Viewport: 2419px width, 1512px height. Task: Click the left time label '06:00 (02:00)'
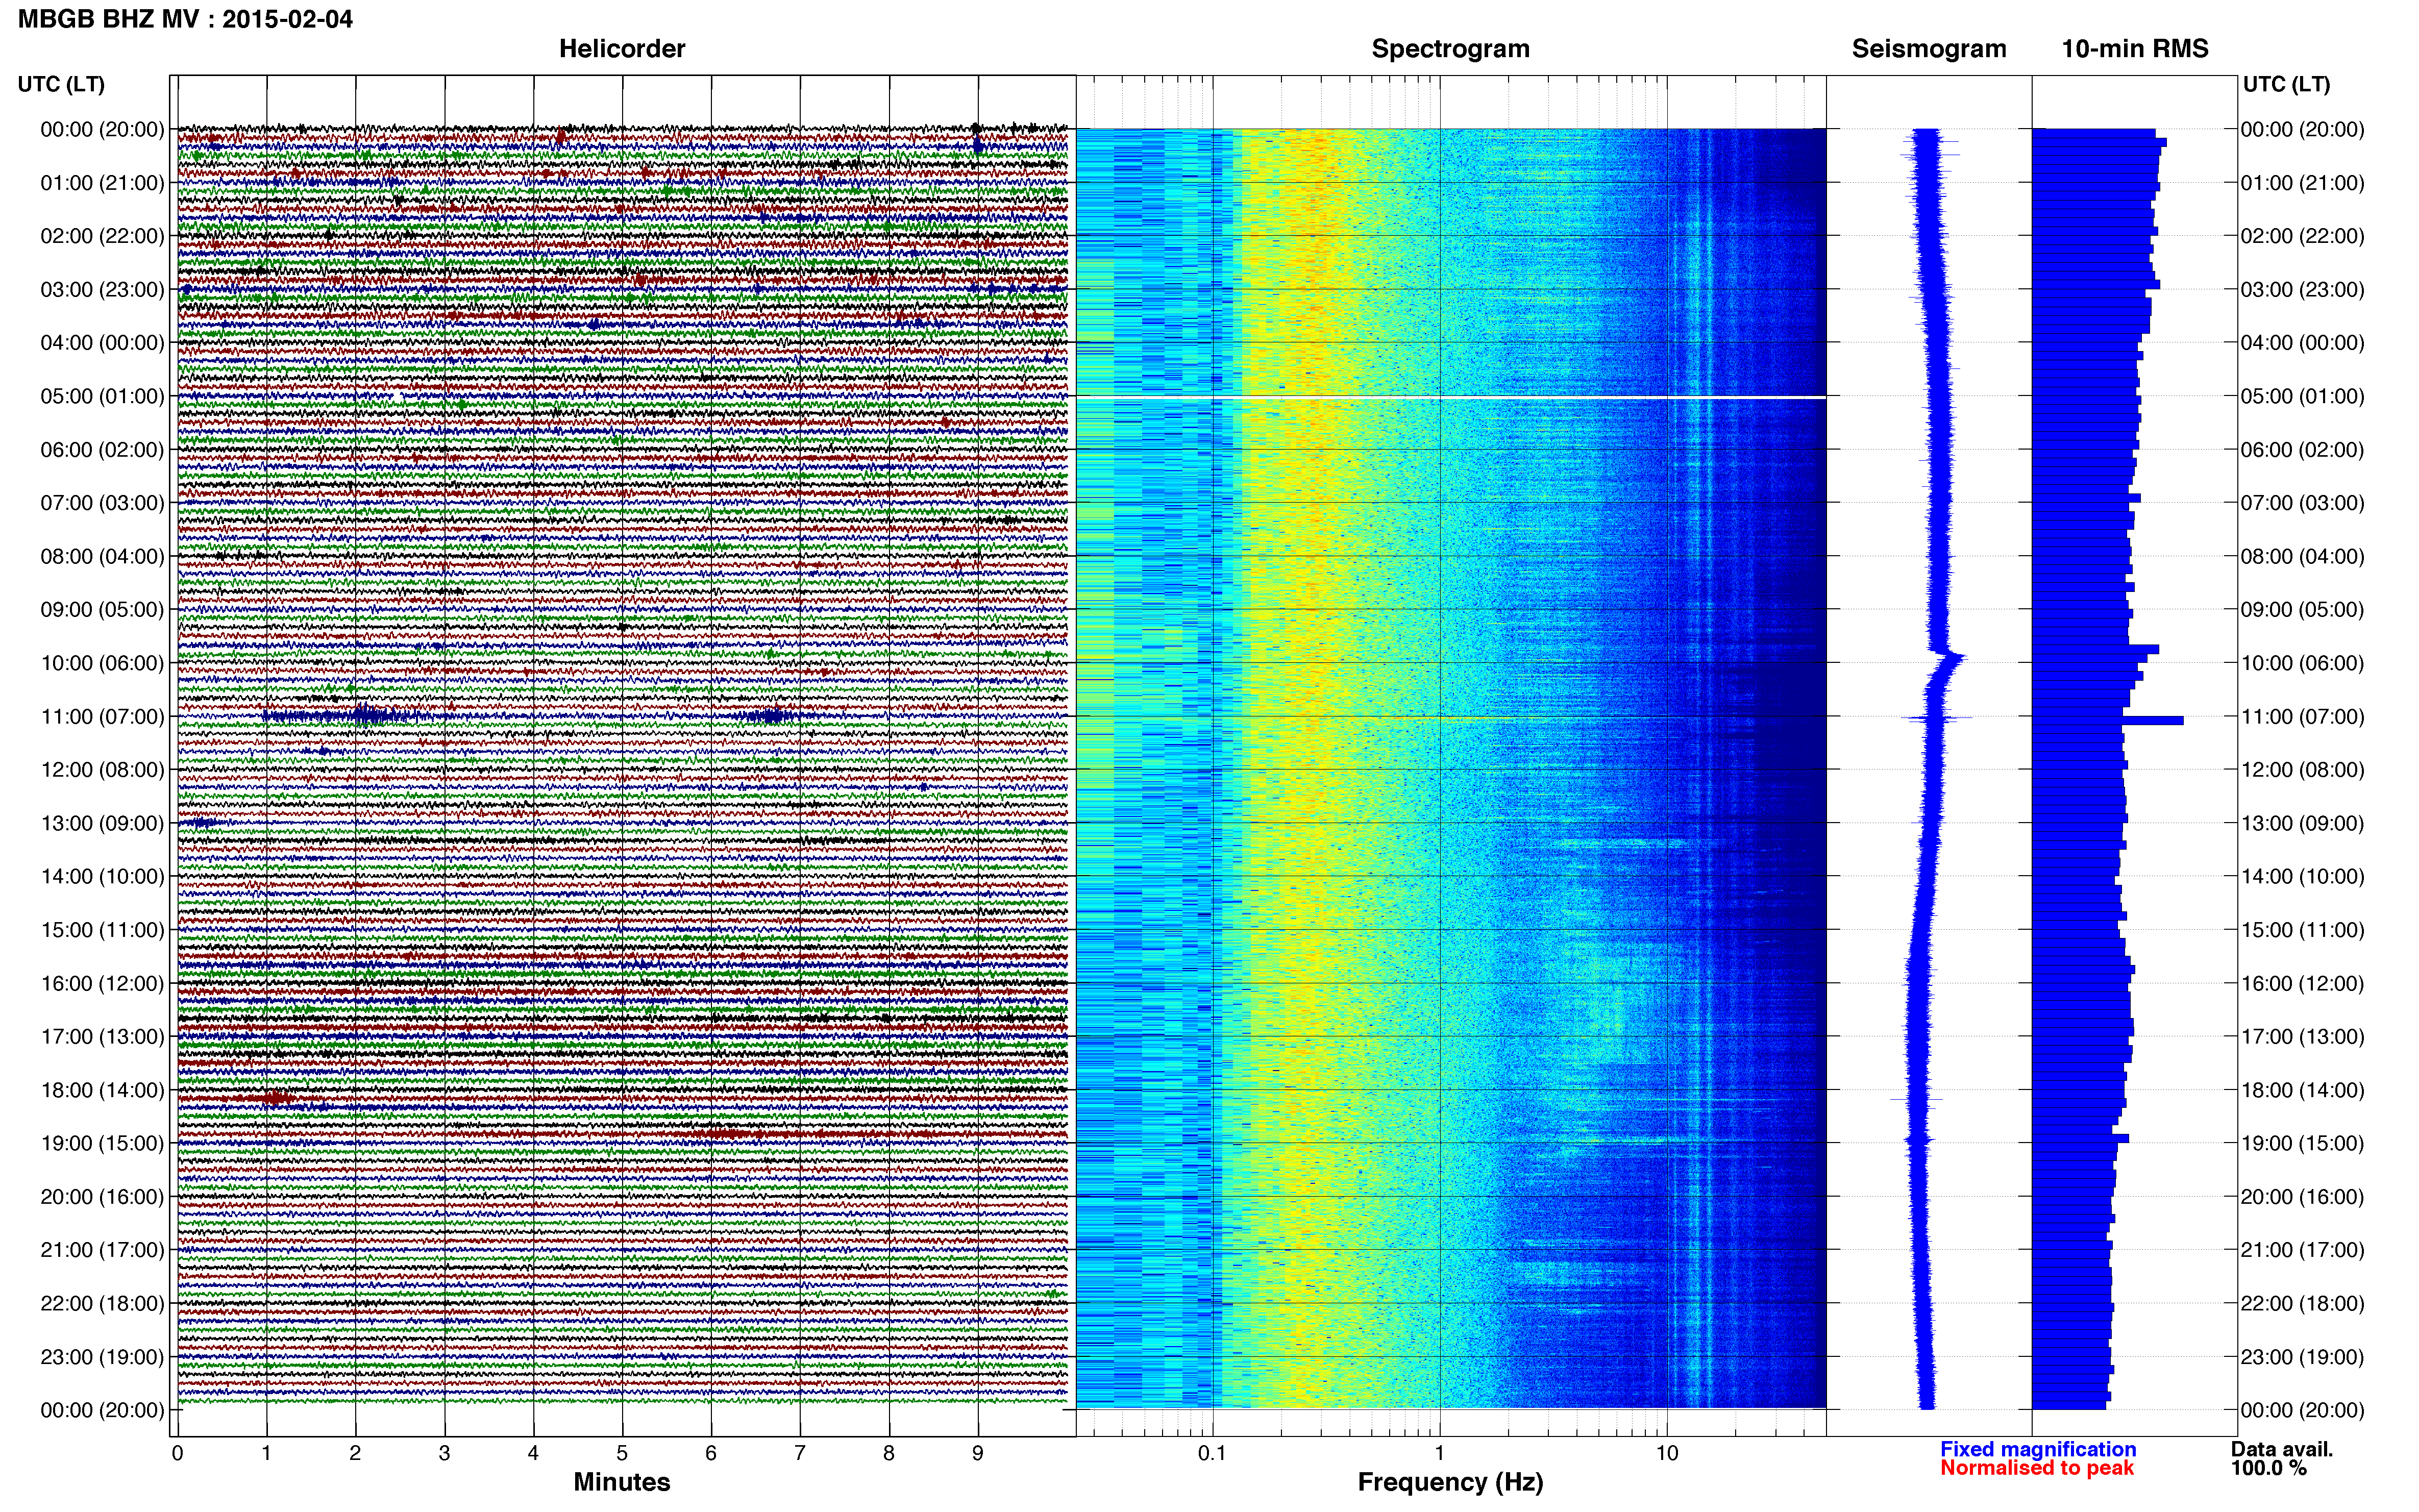[102, 450]
